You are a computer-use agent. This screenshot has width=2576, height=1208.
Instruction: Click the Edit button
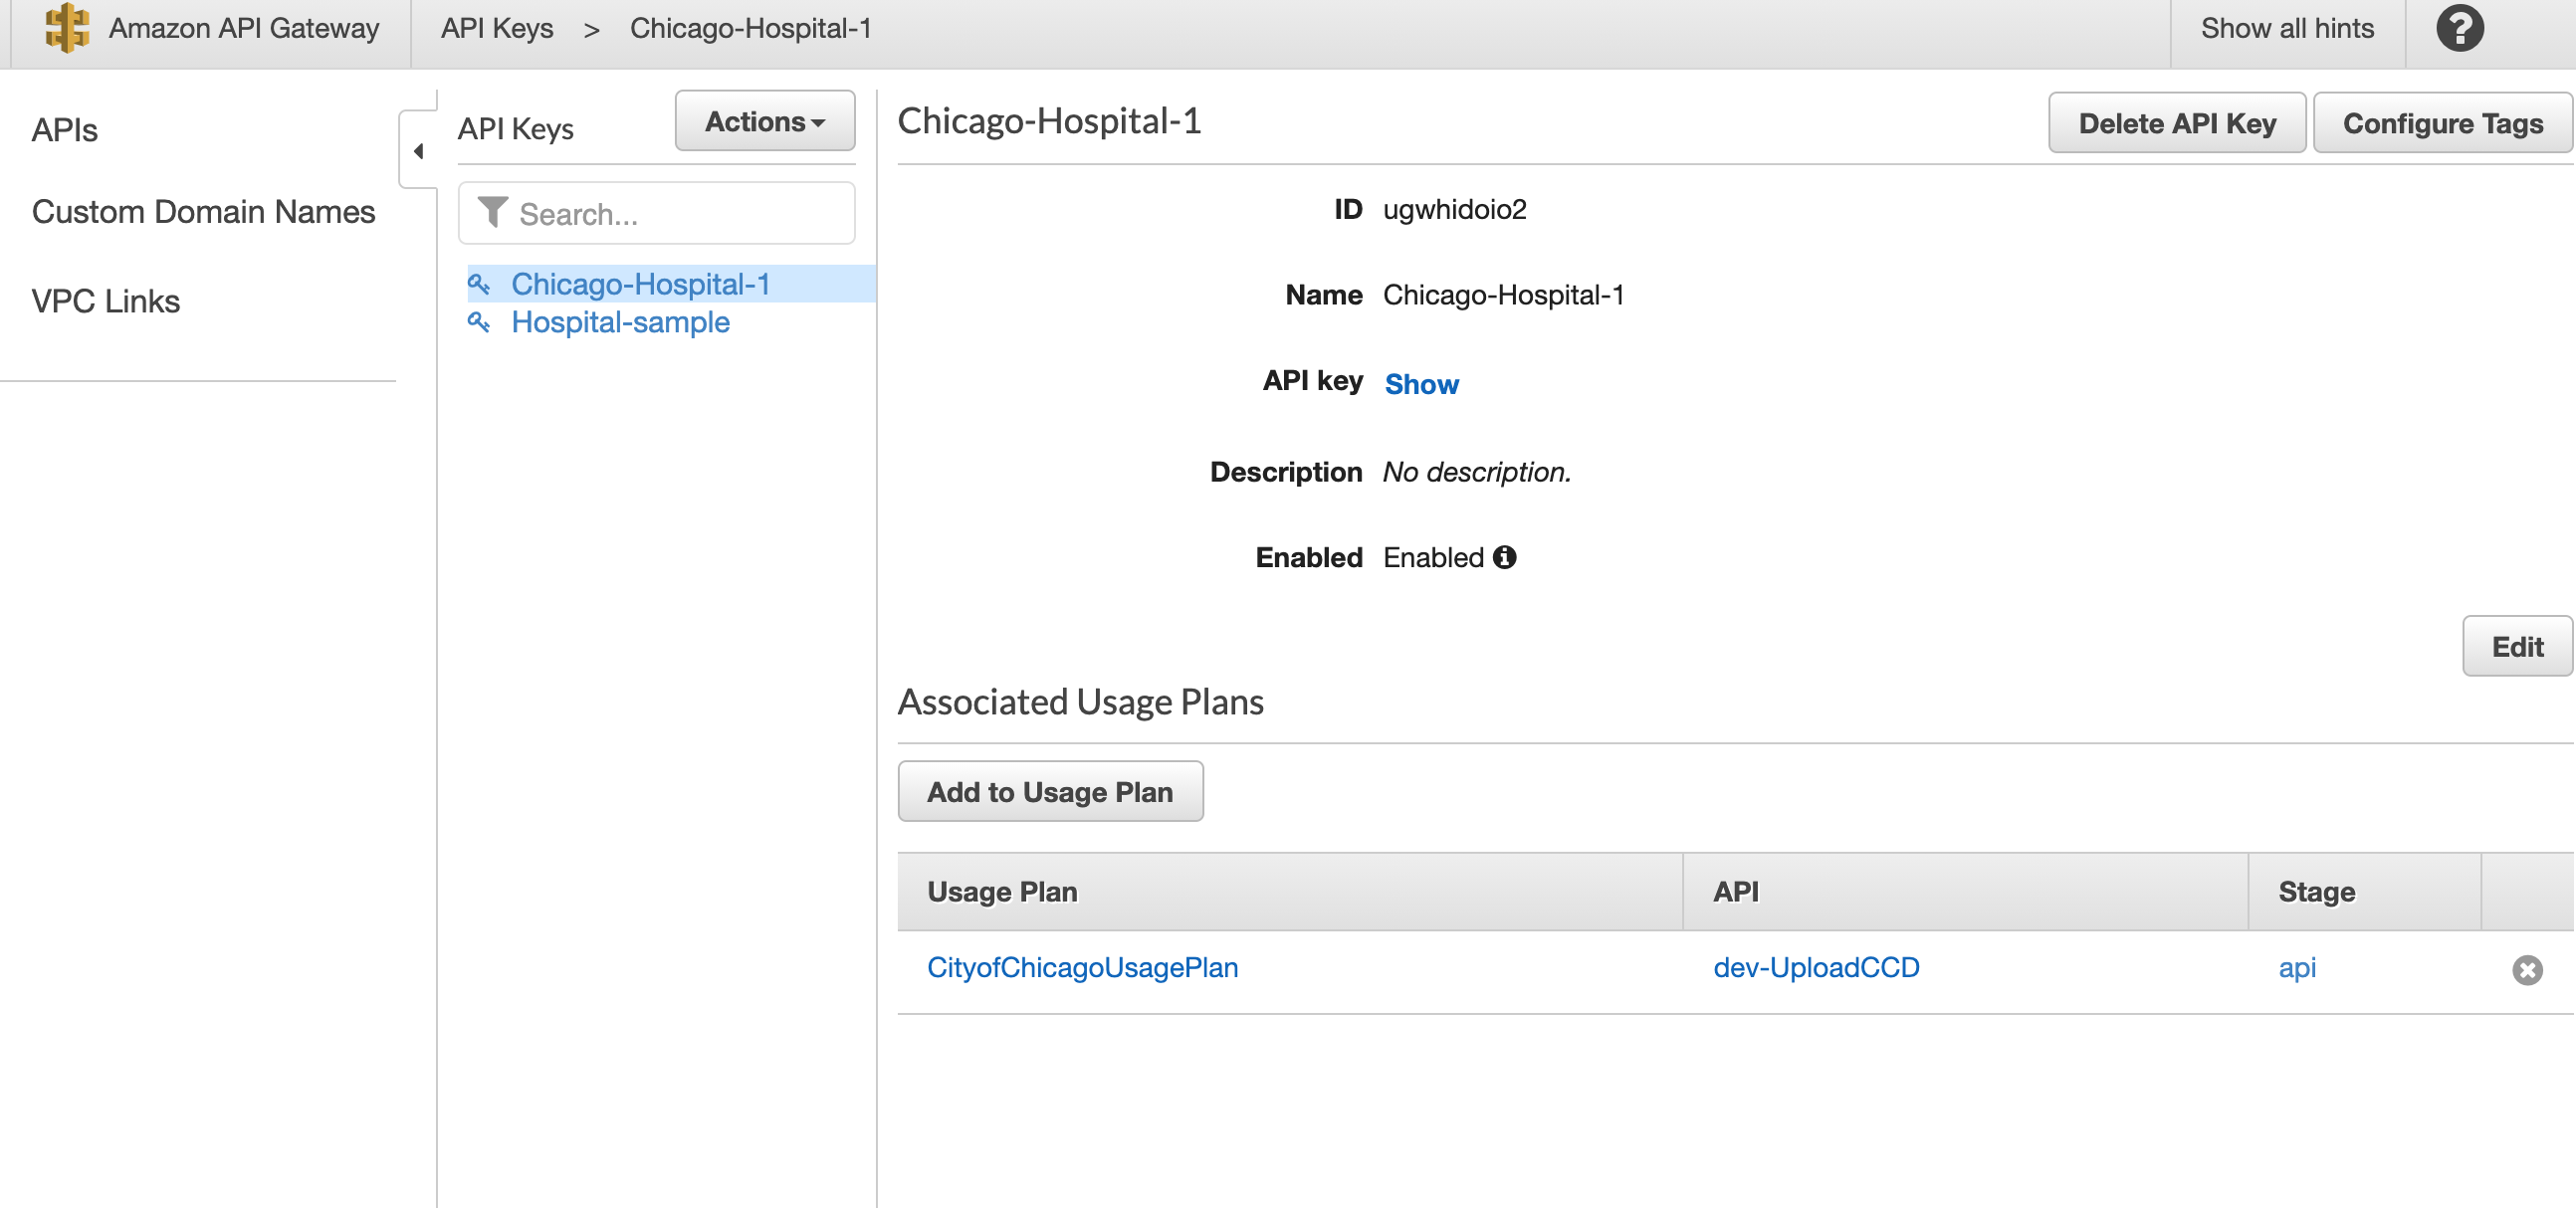point(2515,647)
